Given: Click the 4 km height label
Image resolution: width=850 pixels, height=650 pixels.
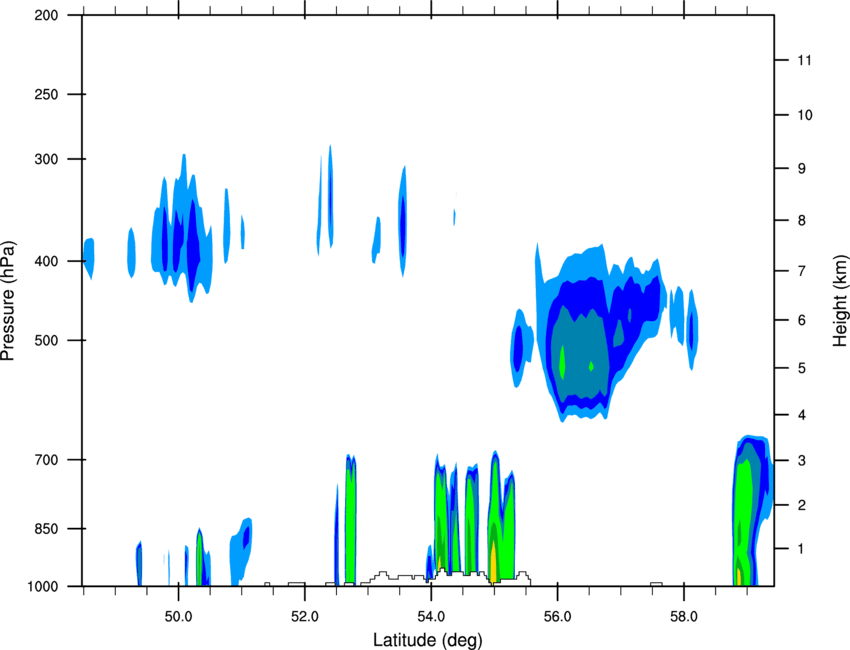Looking at the screenshot, I should pyautogui.click(x=802, y=415).
